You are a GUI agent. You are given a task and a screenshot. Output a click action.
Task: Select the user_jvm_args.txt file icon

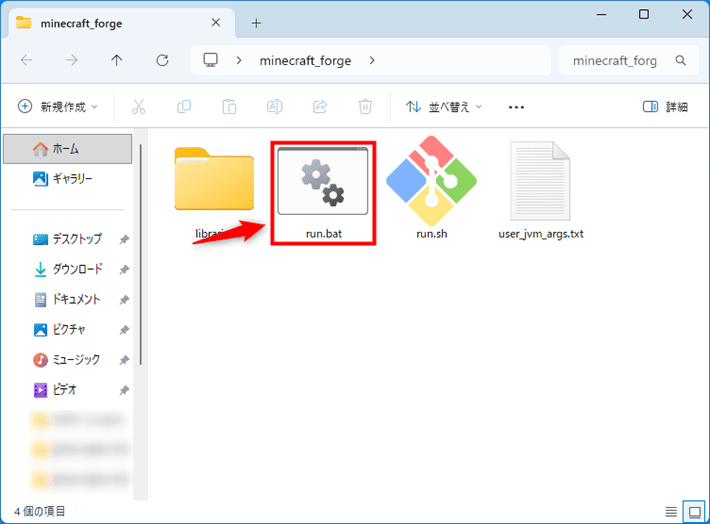point(540,181)
